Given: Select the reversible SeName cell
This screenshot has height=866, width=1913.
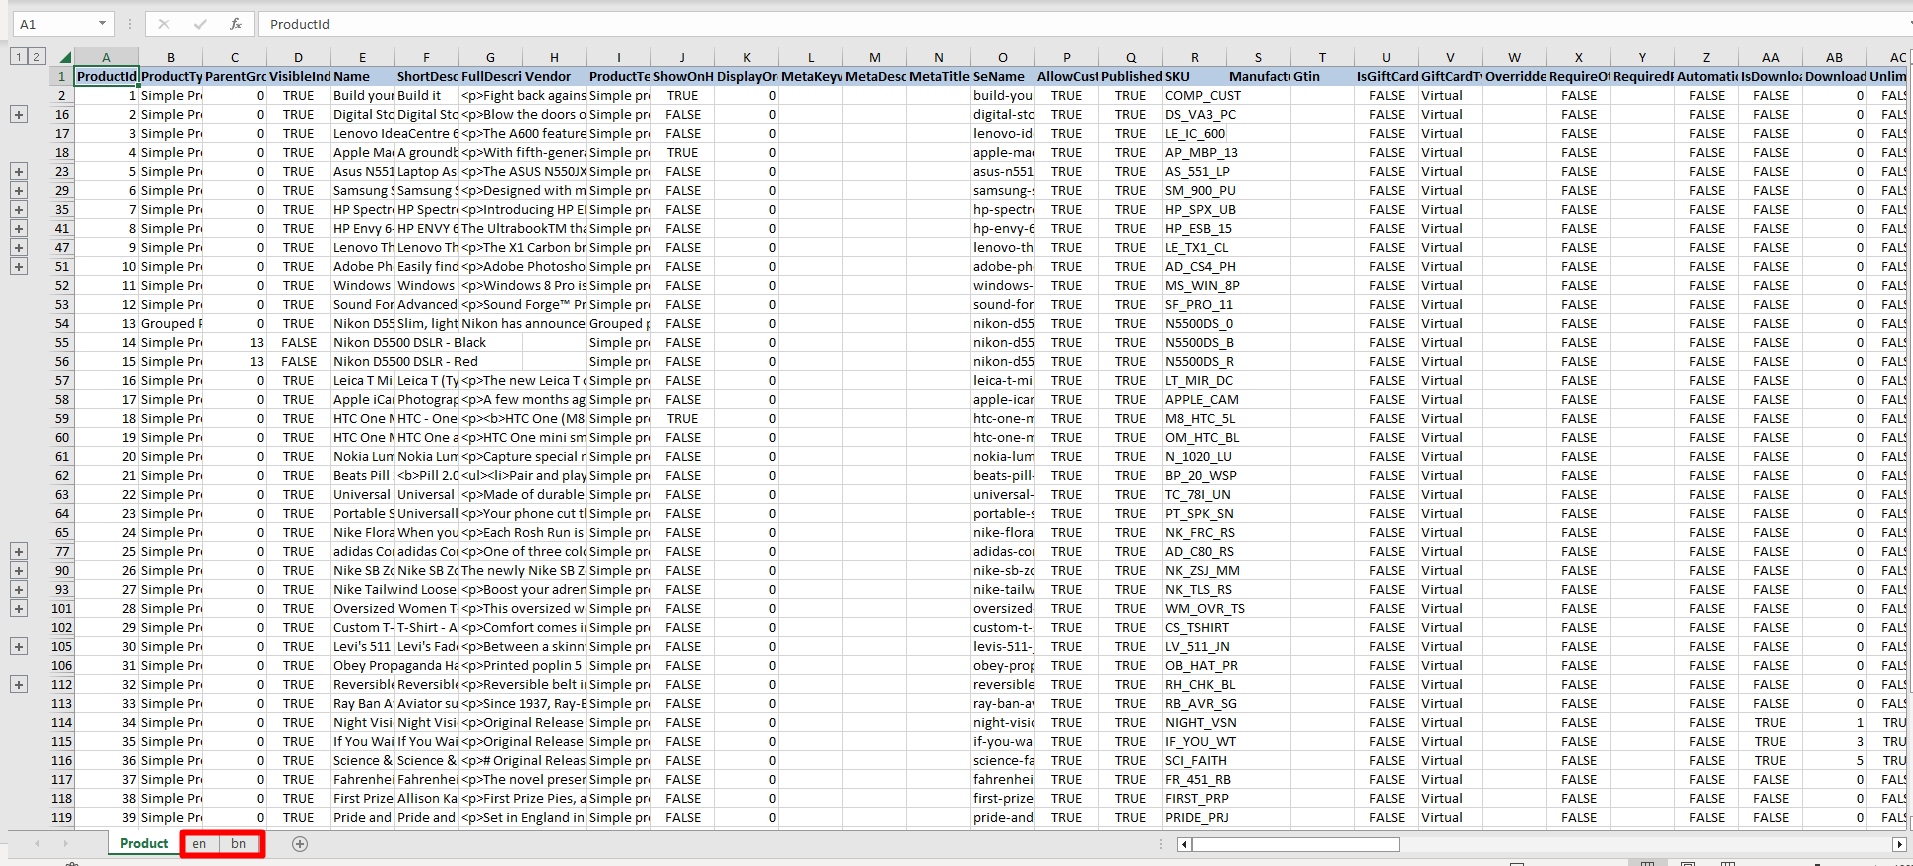Looking at the screenshot, I should point(1003,685).
